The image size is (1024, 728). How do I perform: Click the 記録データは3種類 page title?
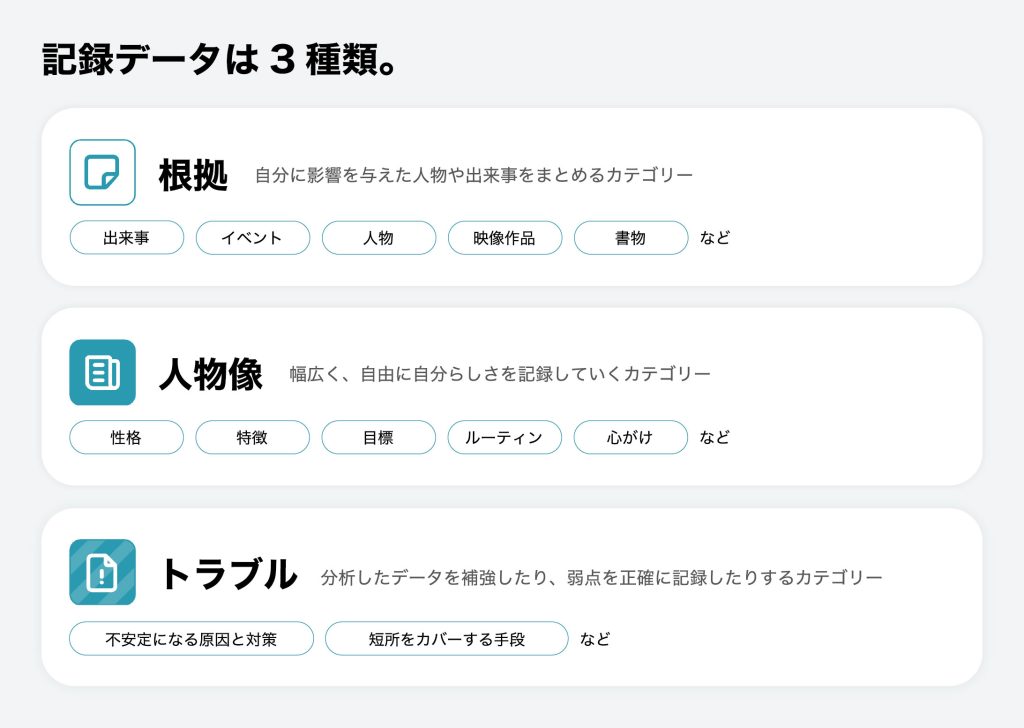[x=220, y=59]
